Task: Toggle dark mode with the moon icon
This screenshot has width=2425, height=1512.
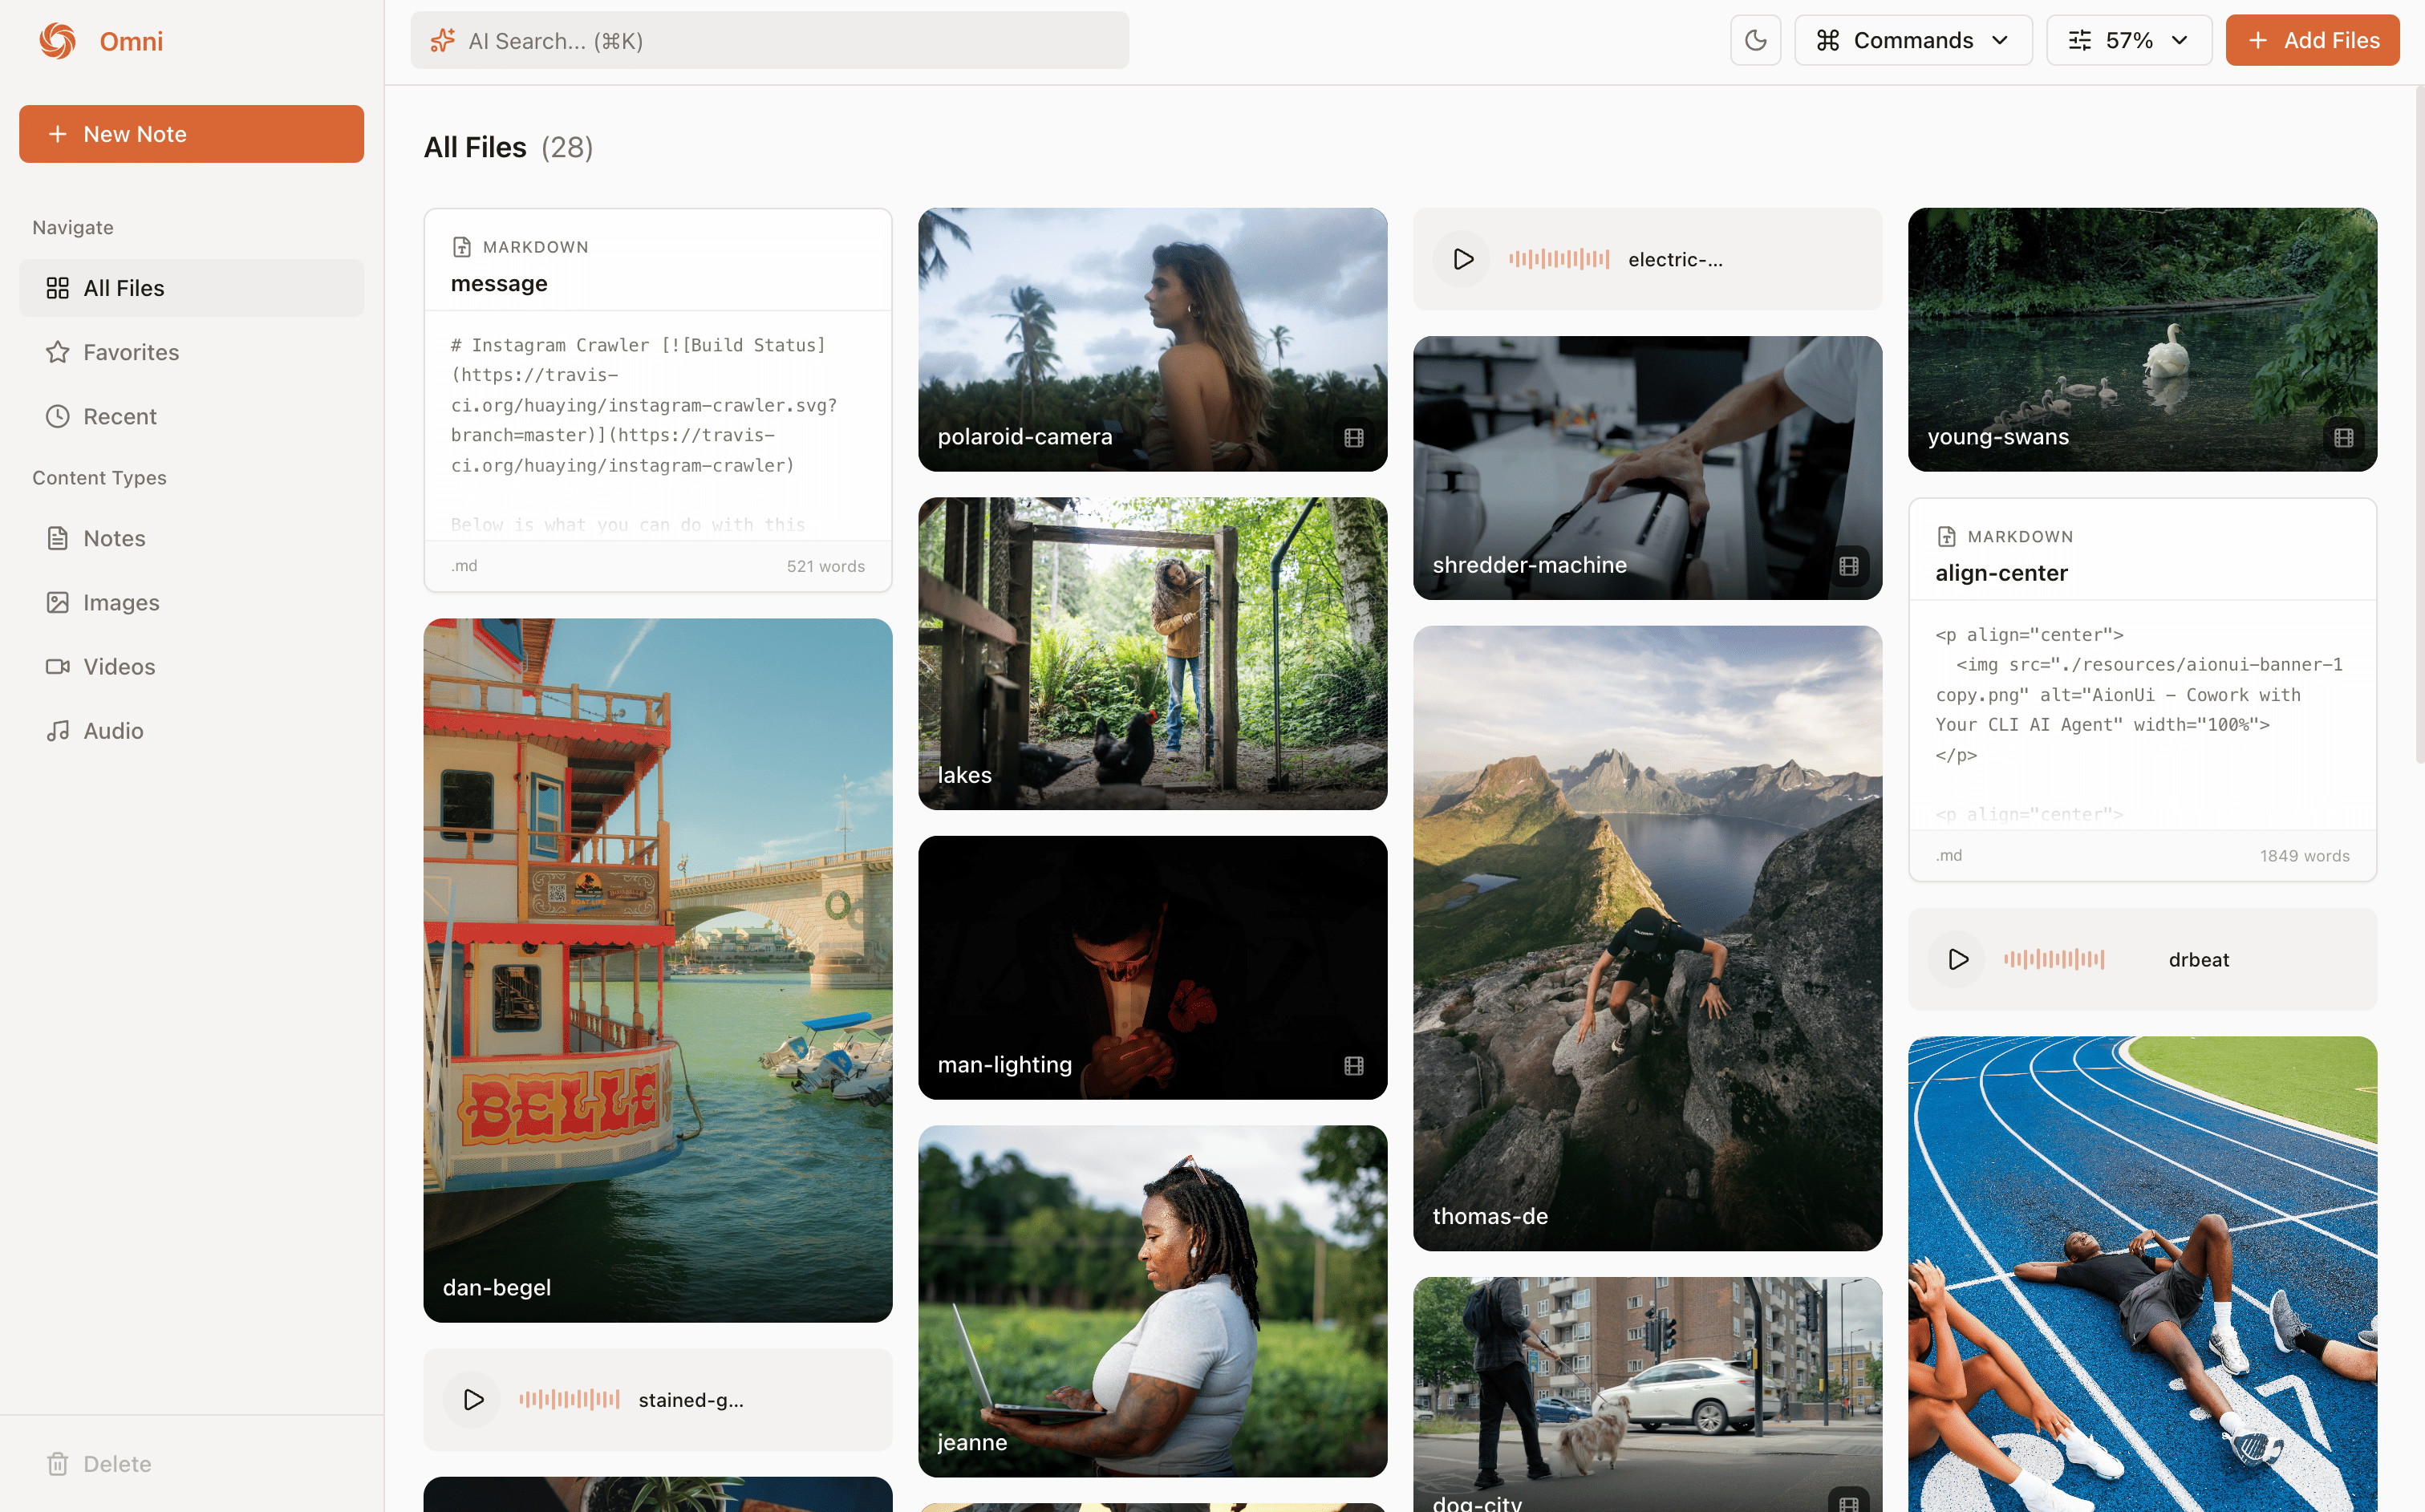Action: coord(1755,40)
